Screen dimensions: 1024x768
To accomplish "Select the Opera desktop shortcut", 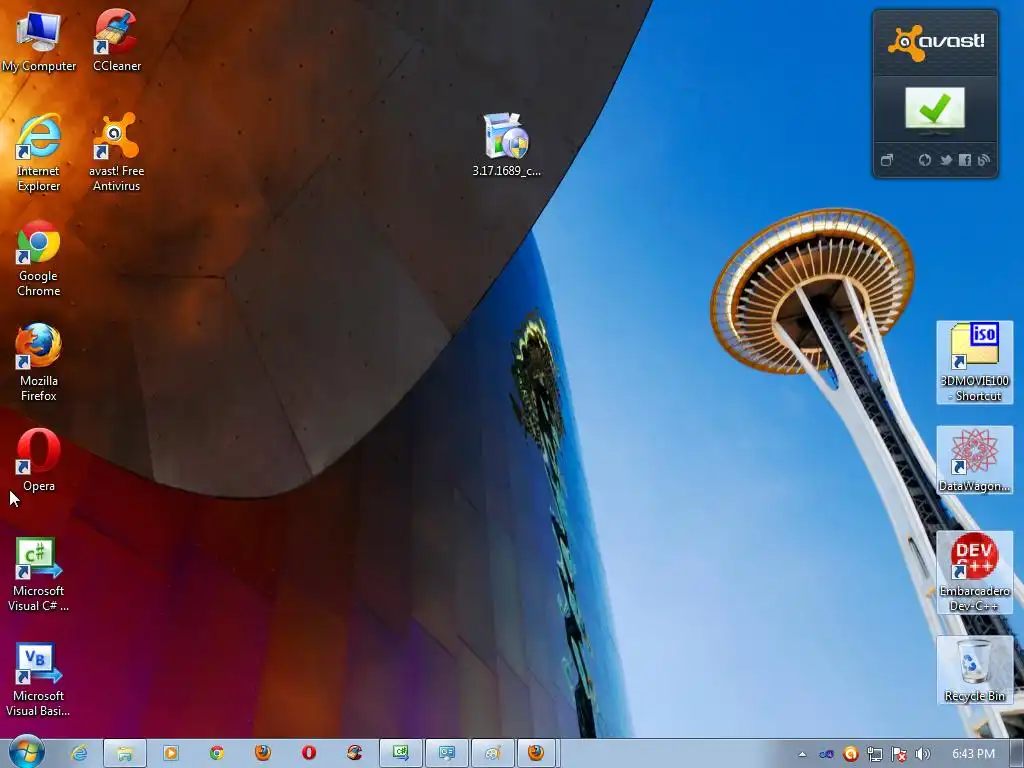I will (39, 460).
